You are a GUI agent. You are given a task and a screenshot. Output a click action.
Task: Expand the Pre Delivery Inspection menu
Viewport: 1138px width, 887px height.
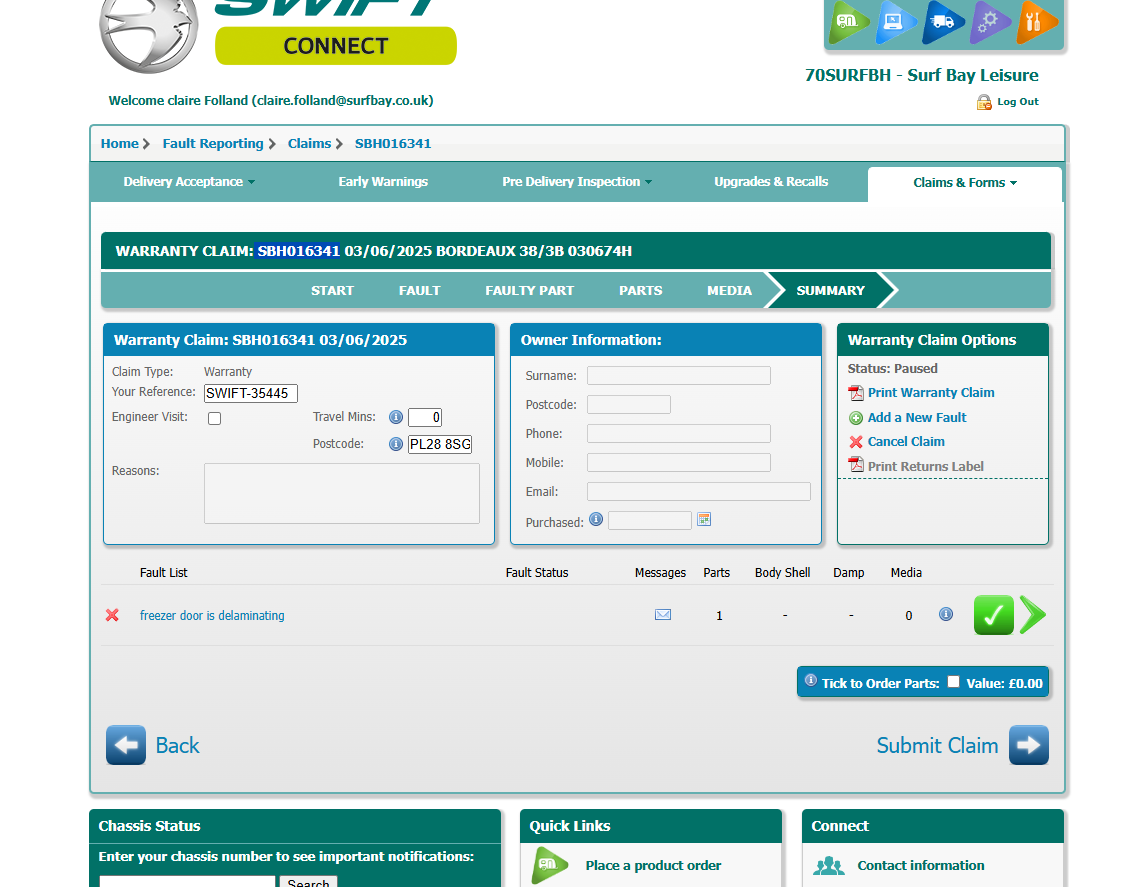coord(577,181)
